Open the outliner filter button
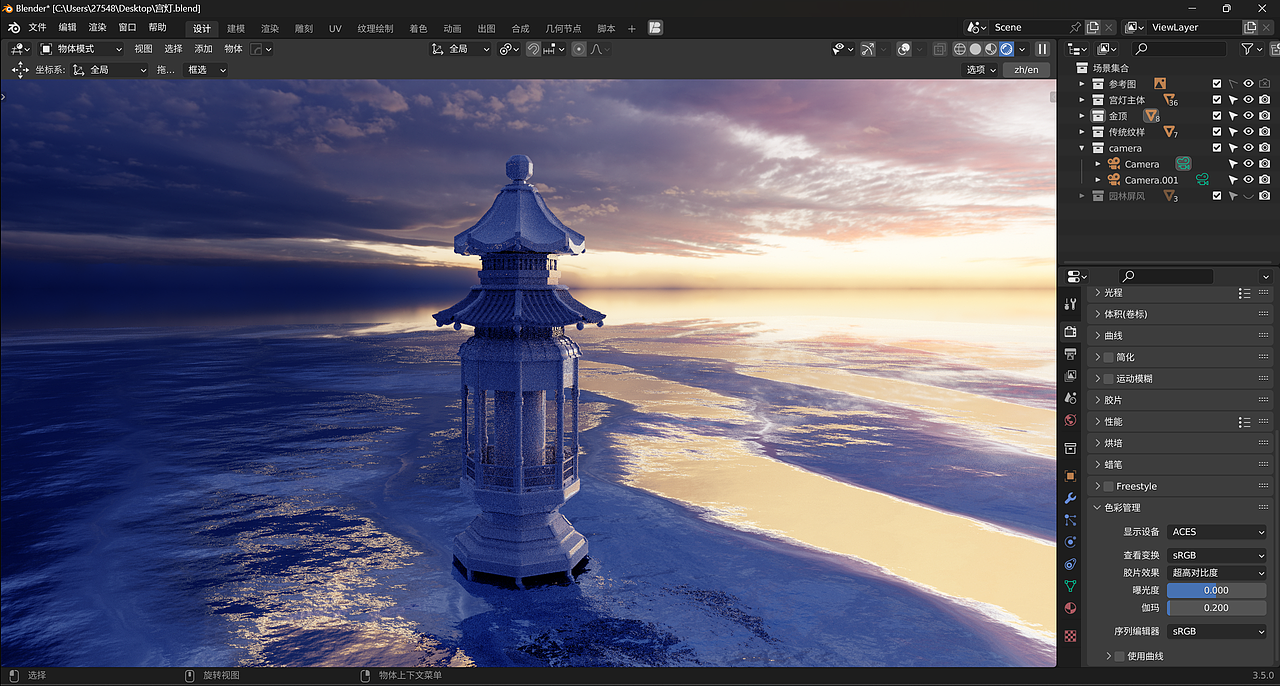This screenshot has width=1280, height=686. [1252, 49]
